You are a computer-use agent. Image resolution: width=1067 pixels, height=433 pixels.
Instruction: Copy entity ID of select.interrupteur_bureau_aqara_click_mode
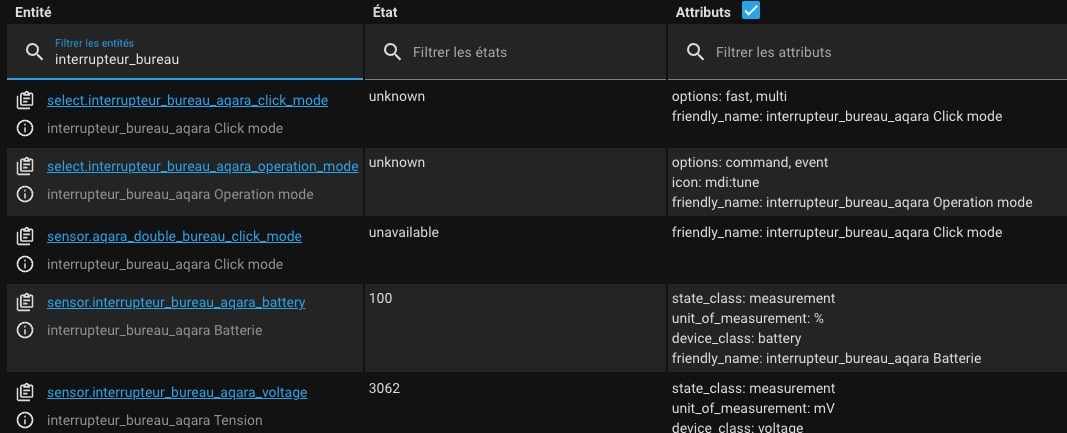pos(25,100)
